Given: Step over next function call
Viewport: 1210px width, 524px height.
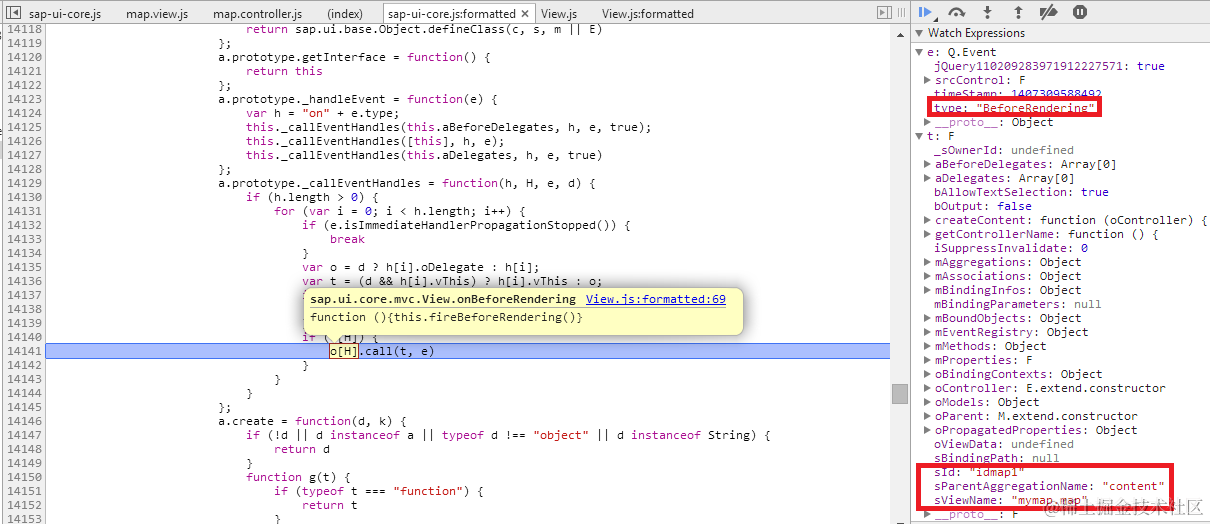Looking at the screenshot, I should pos(957,13).
